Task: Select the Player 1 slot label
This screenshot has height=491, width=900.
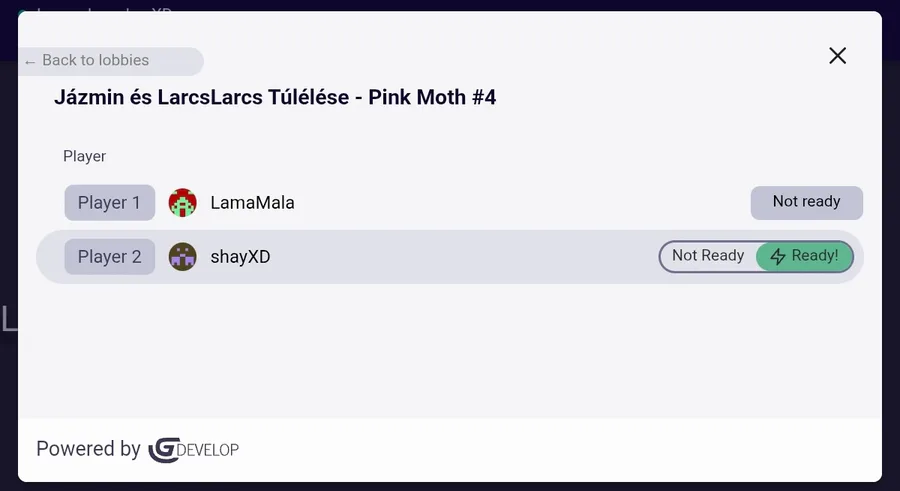Action: tap(110, 203)
